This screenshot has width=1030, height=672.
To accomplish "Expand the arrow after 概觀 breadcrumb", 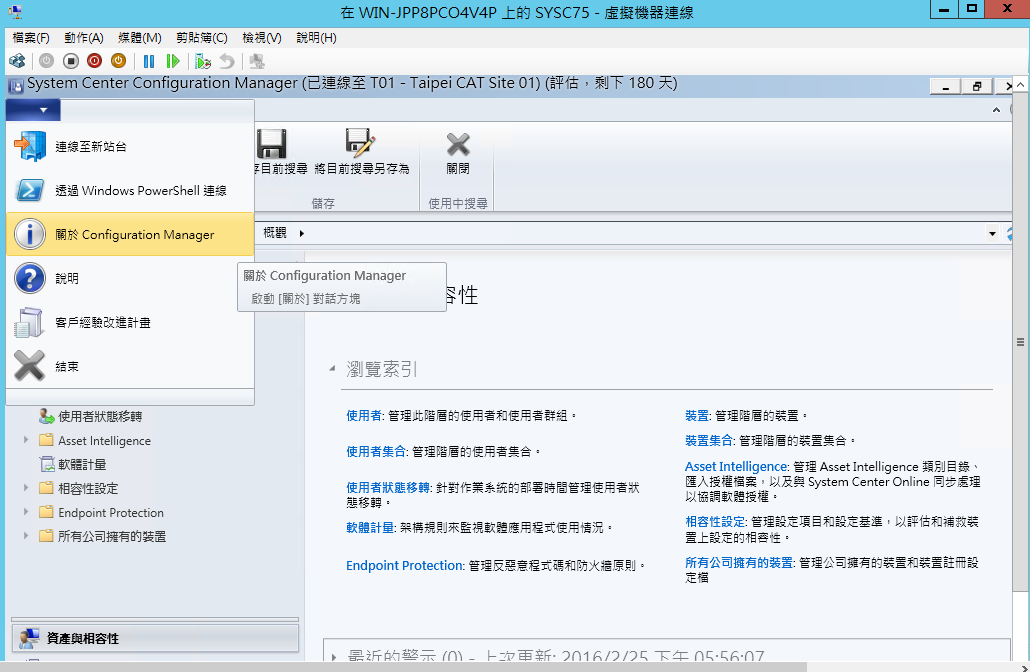I will coord(302,233).
